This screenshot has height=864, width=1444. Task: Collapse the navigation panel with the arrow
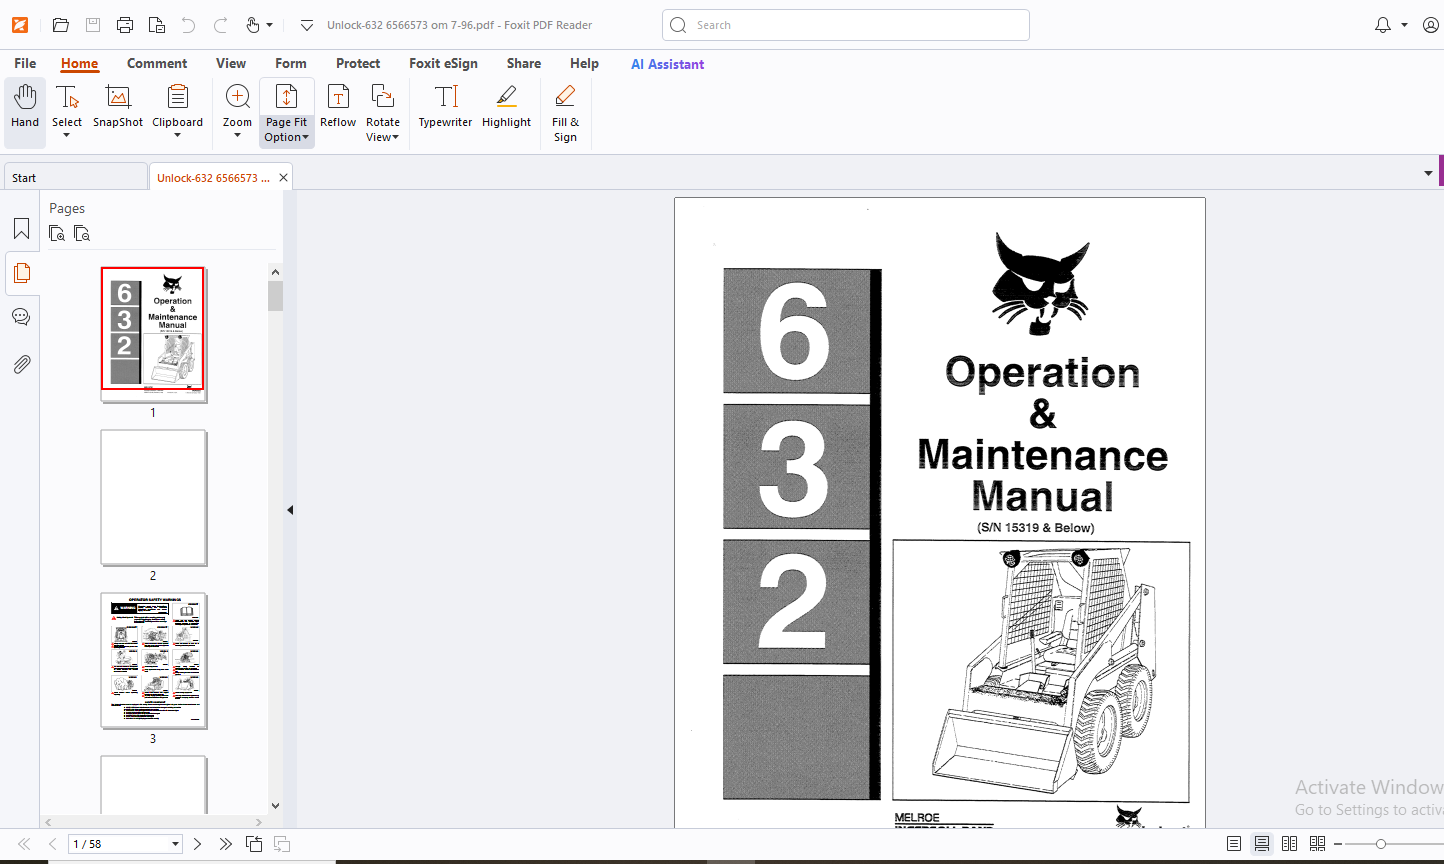290,510
